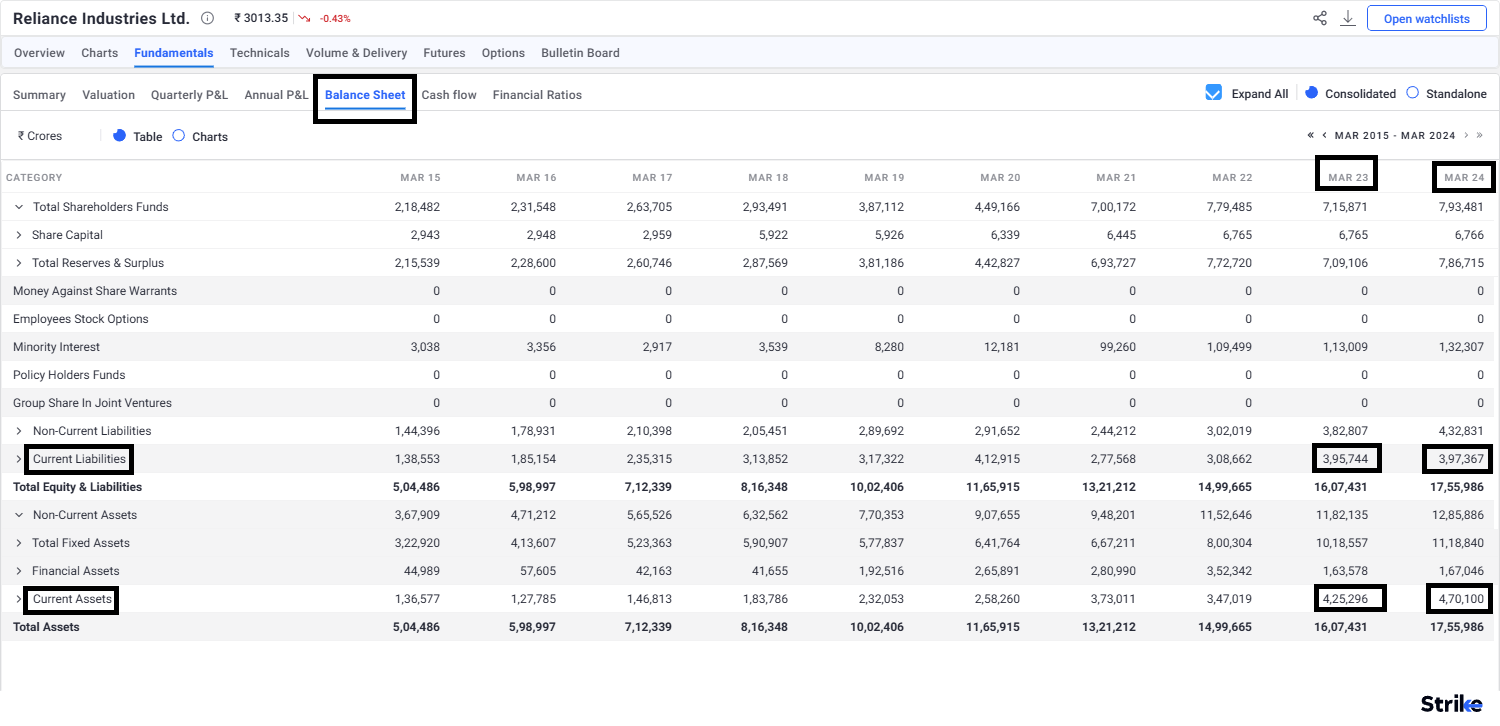Switch to Quarterly P&L sub-tab
This screenshot has width=1500, height=726.
[x=189, y=95]
